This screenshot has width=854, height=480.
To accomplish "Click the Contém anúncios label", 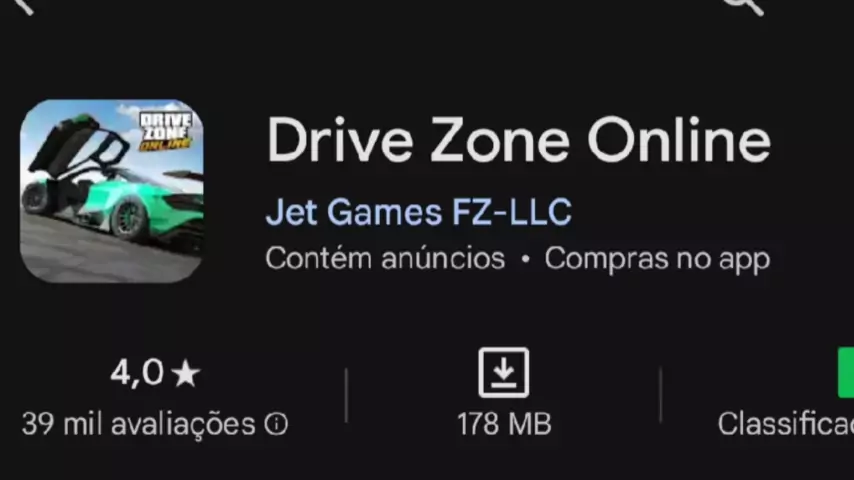I will [385, 258].
